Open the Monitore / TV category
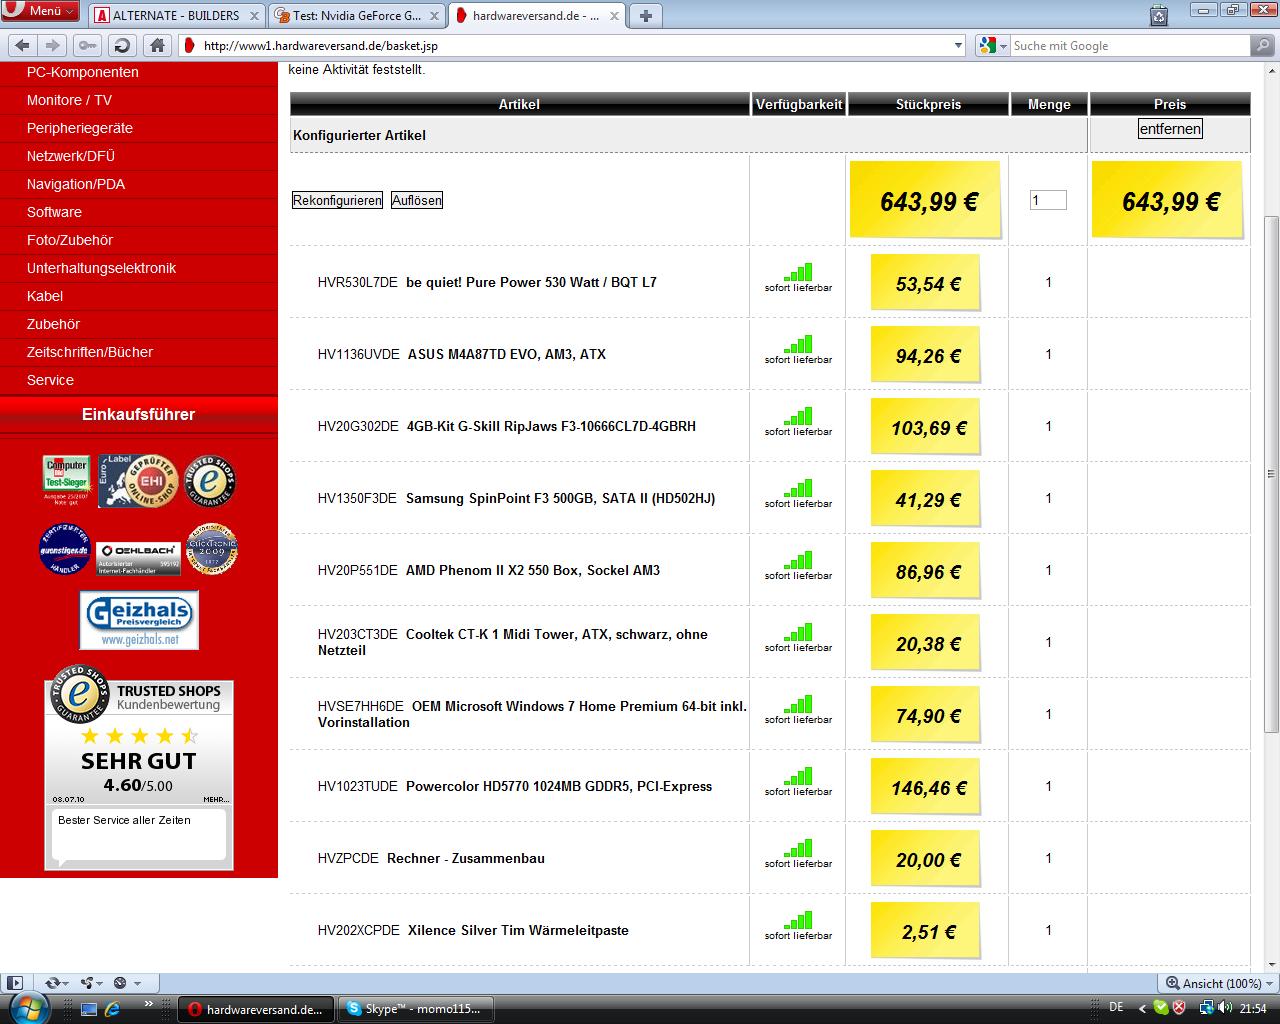 click(69, 100)
